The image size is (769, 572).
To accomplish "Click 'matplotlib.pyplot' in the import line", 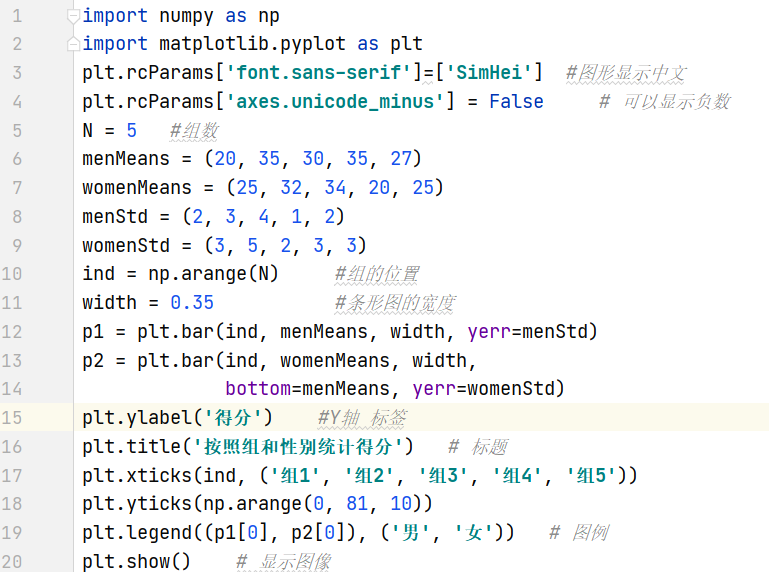I will click(x=252, y=44).
